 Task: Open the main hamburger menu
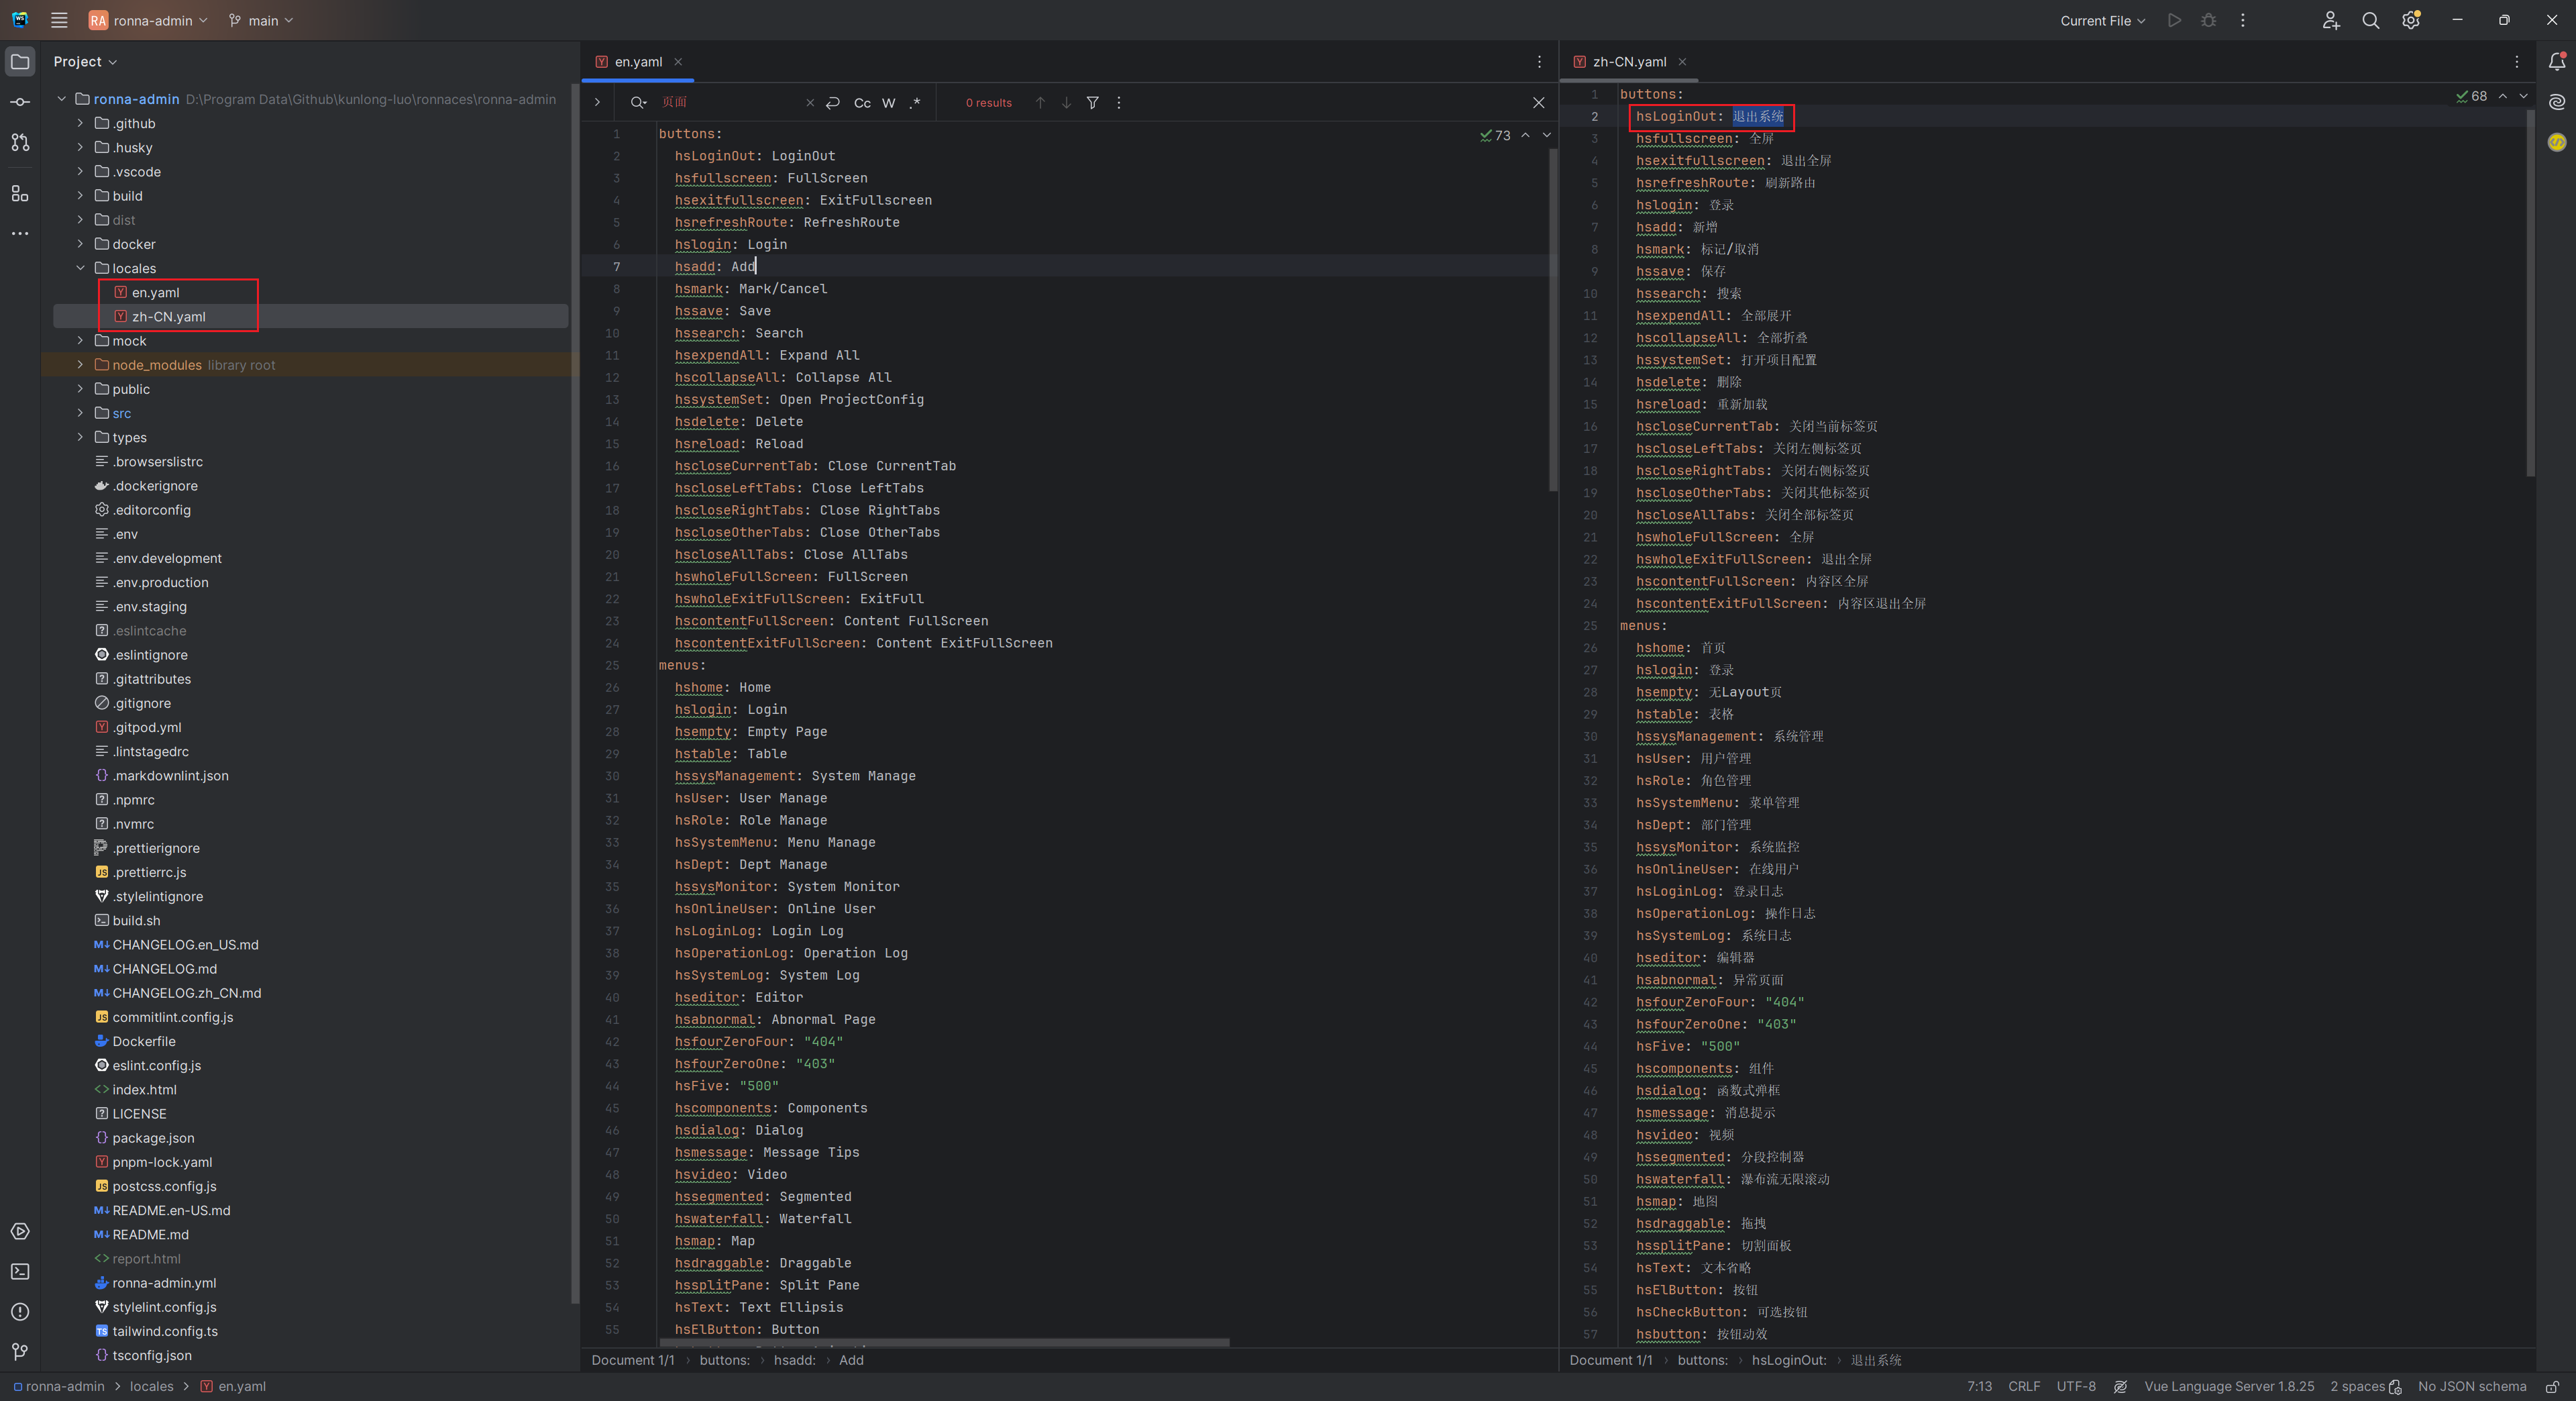pos(59,20)
